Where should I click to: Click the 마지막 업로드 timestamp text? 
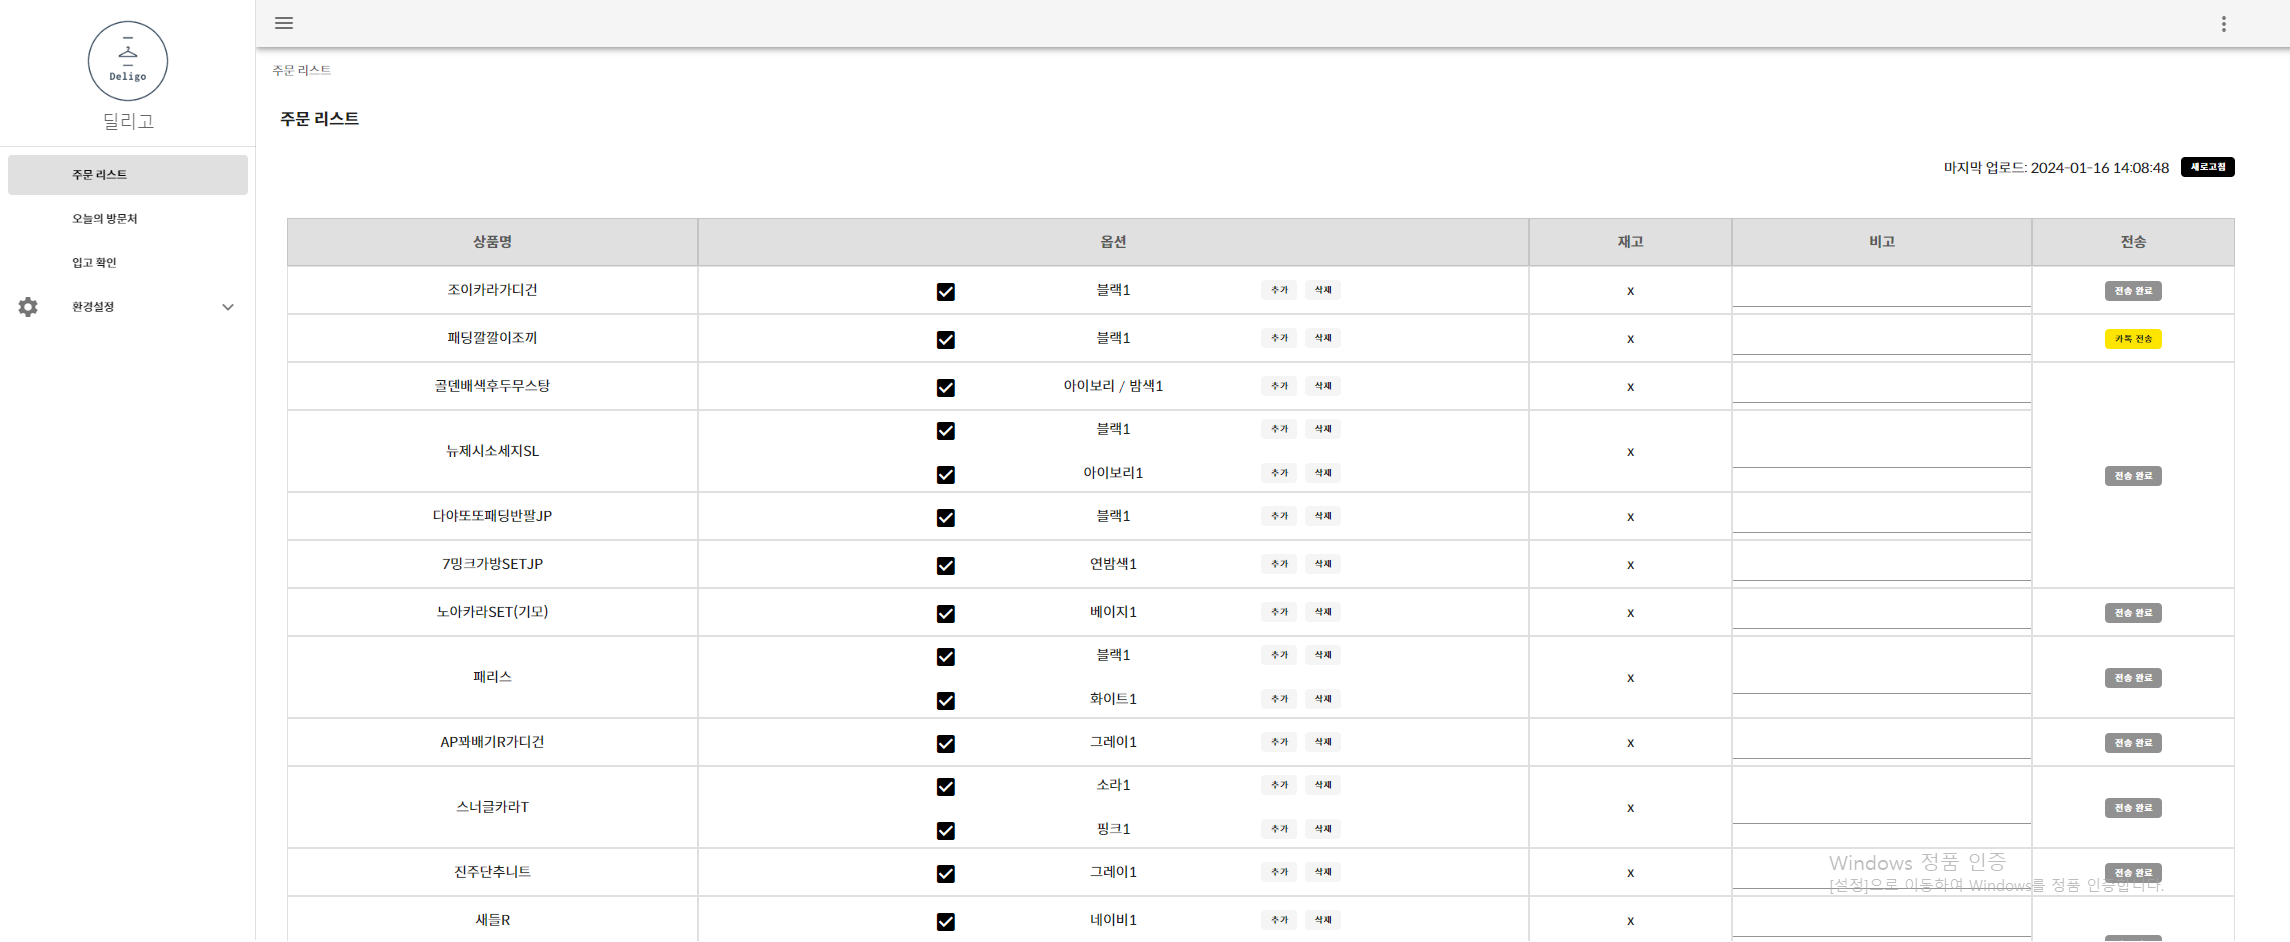2056,168
